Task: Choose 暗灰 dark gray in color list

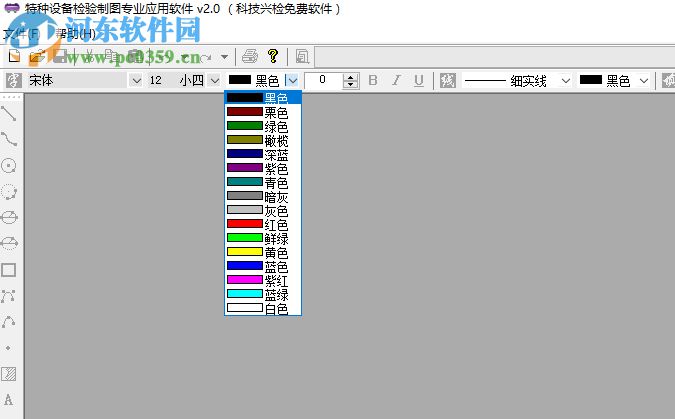Action: (x=263, y=196)
